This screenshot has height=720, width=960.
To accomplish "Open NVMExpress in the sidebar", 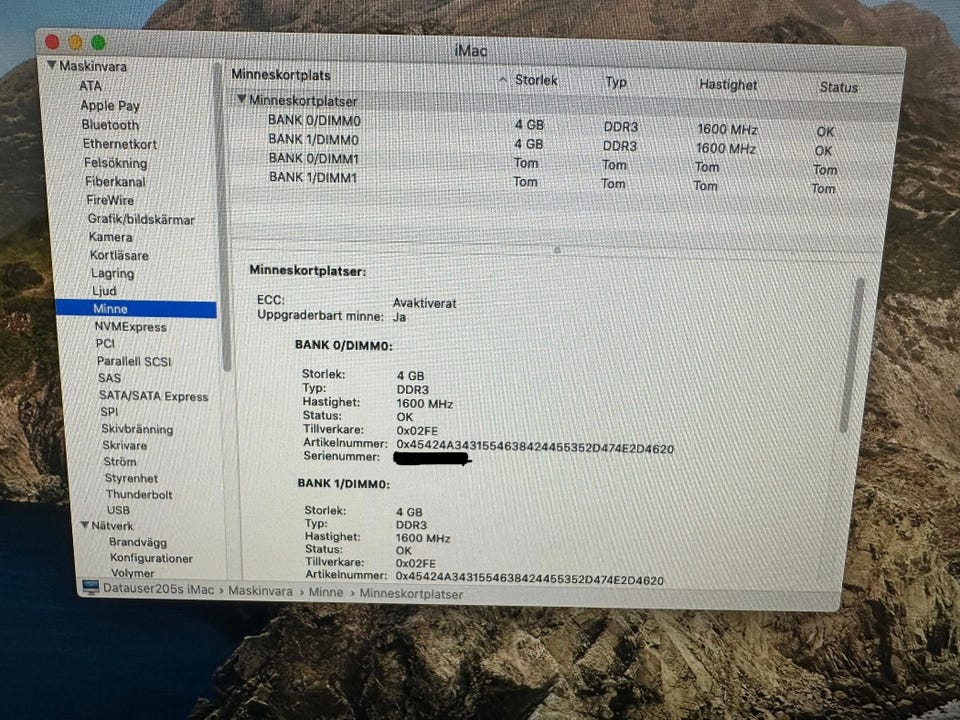I will pyautogui.click(x=130, y=327).
